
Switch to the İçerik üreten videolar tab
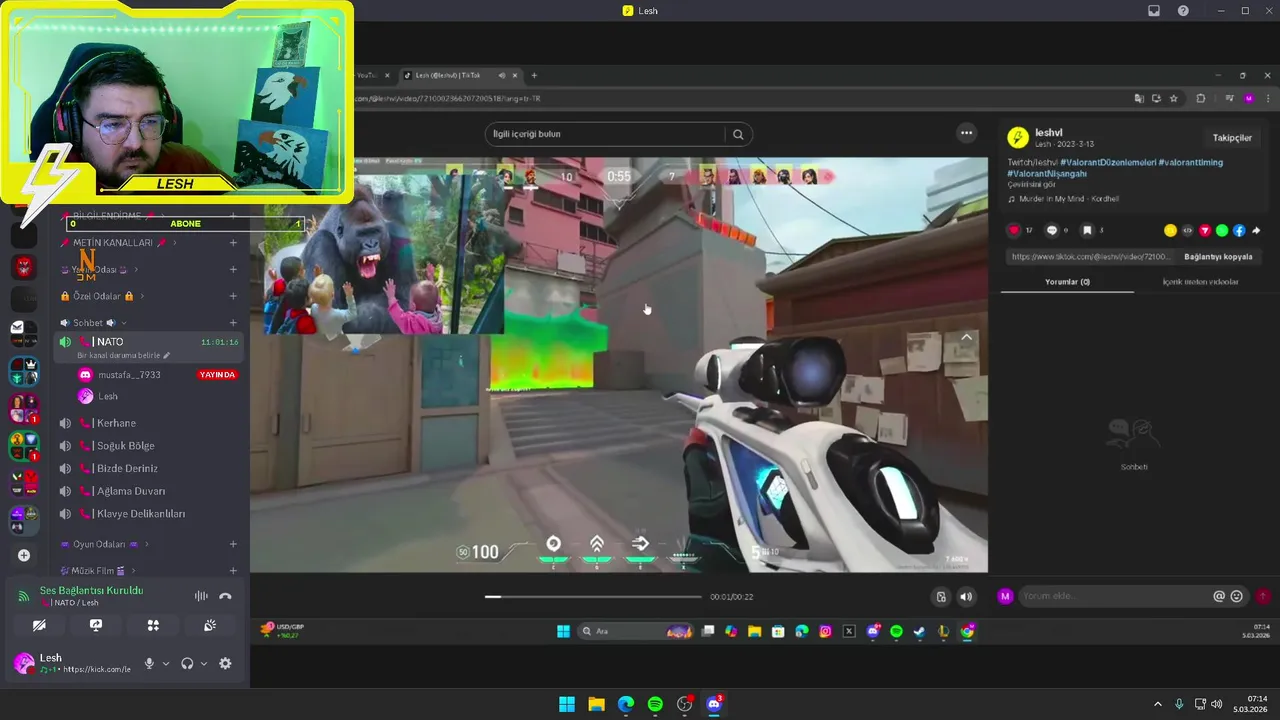pyautogui.click(x=1200, y=282)
